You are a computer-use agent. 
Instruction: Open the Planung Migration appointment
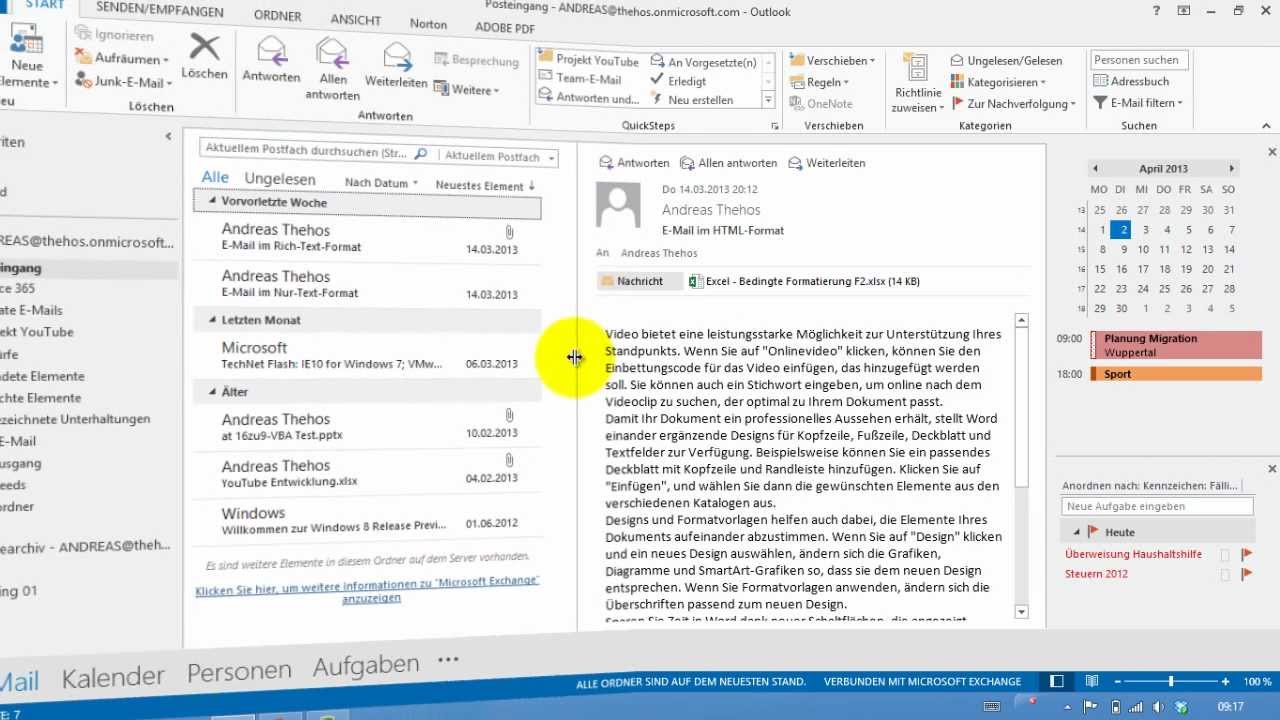point(1176,345)
